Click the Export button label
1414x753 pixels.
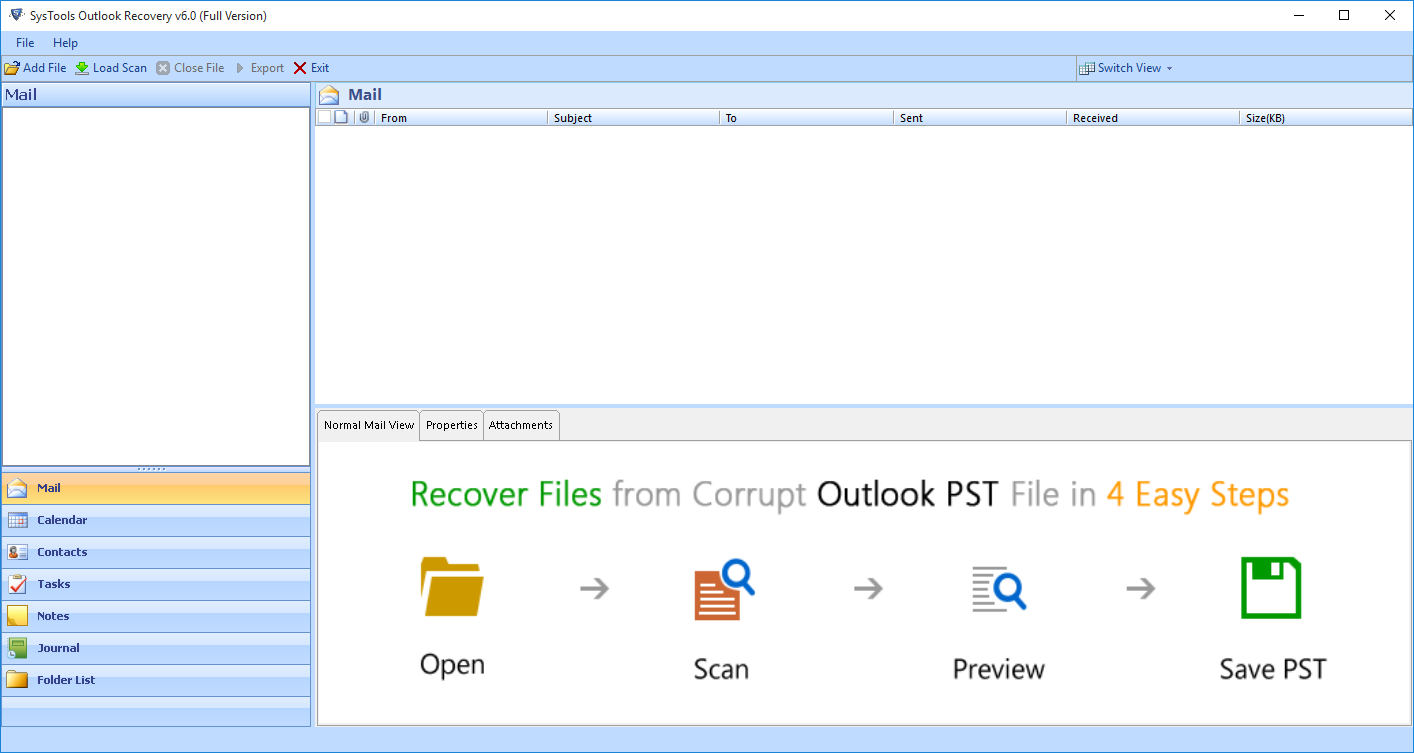[267, 68]
